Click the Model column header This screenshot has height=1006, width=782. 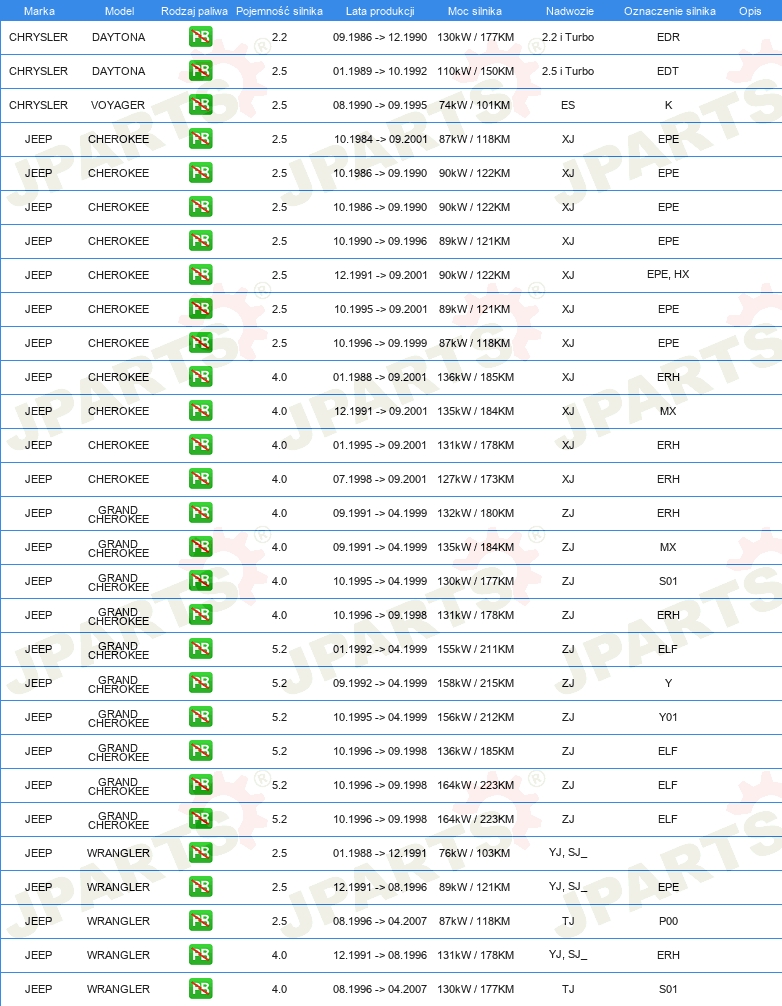click(x=119, y=11)
